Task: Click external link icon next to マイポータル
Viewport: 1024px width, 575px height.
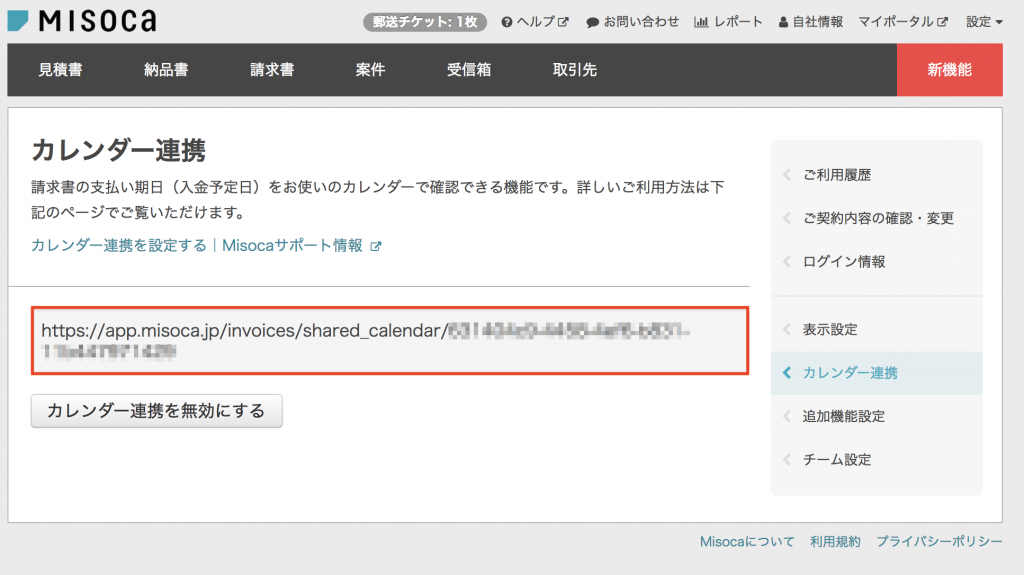Action: pyautogui.click(x=942, y=22)
